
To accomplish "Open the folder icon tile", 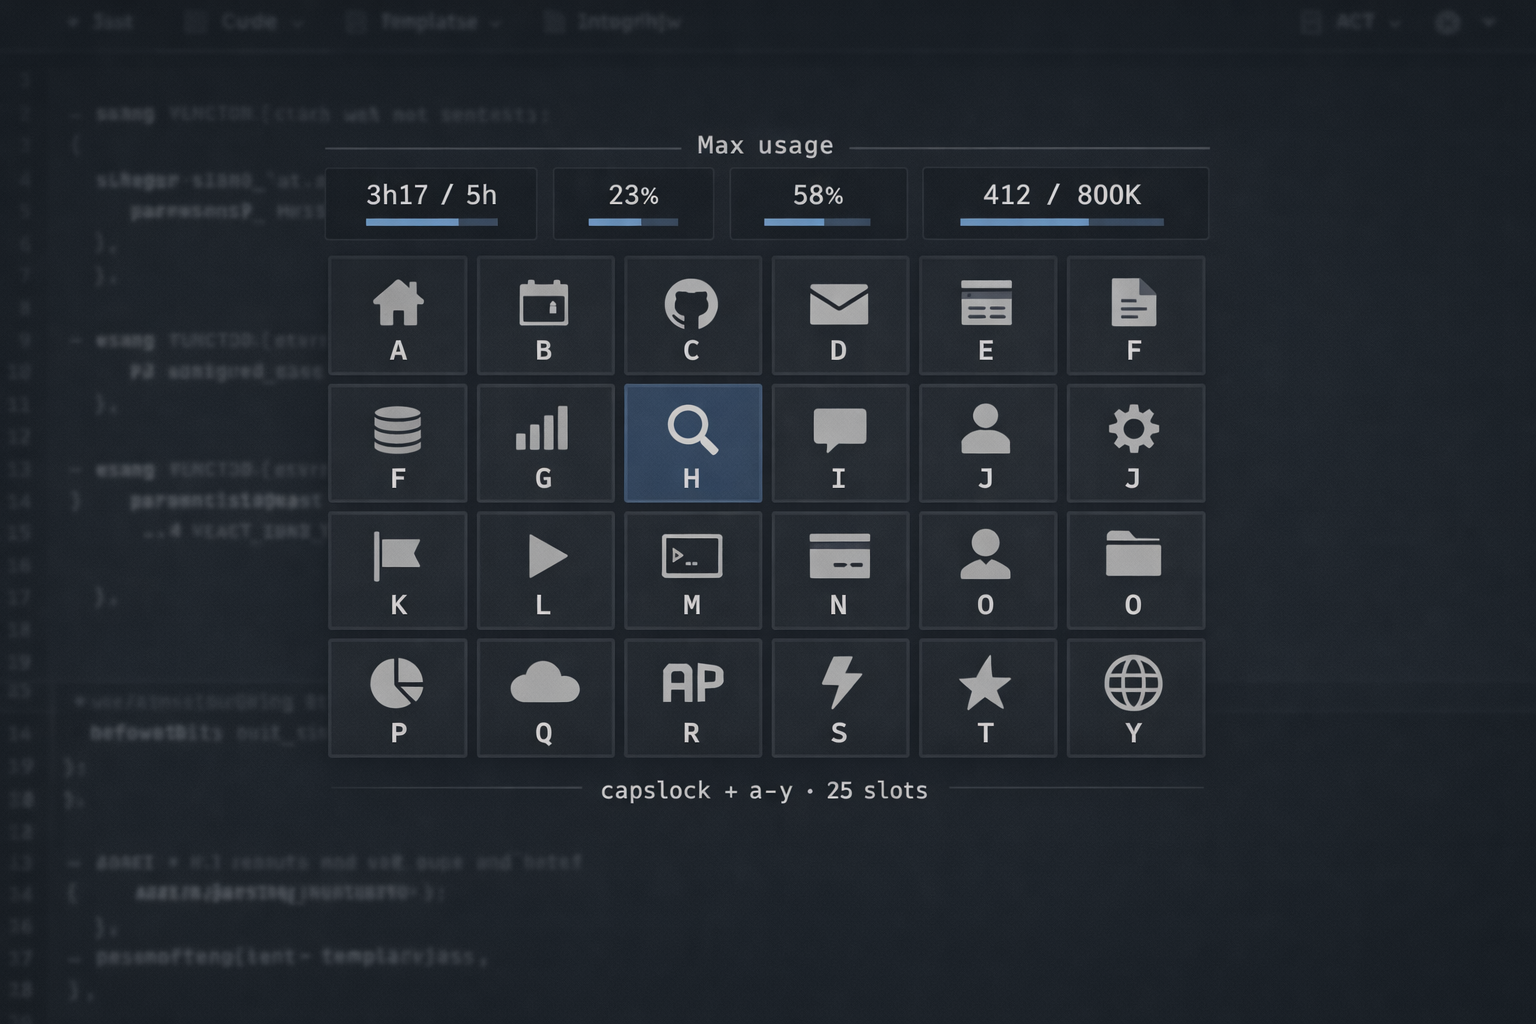I will click(1134, 571).
